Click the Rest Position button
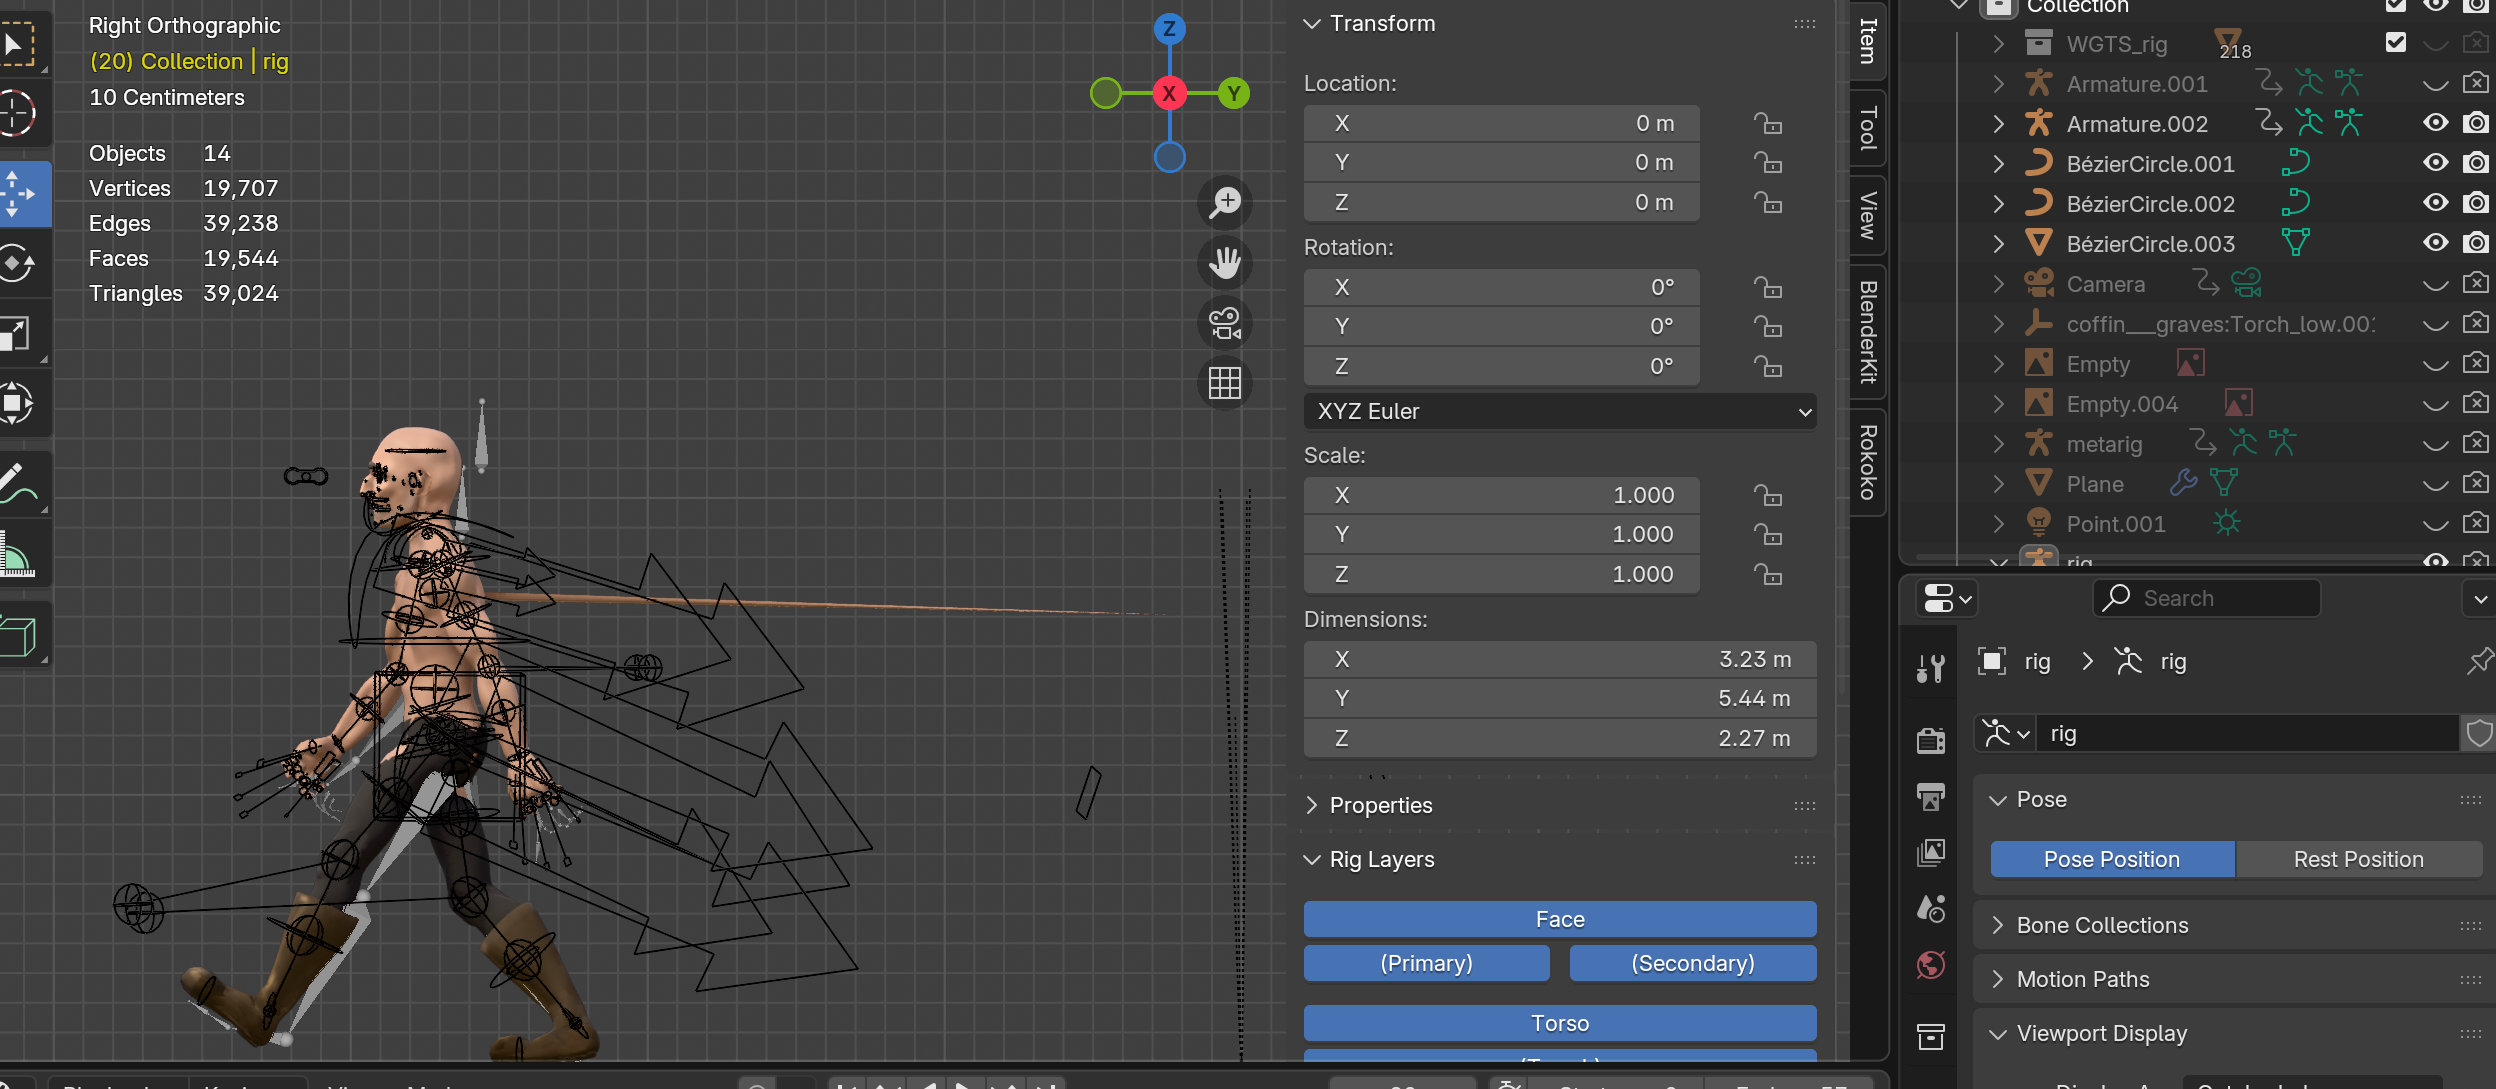 pyautogui.click(x=2359, y=859)
